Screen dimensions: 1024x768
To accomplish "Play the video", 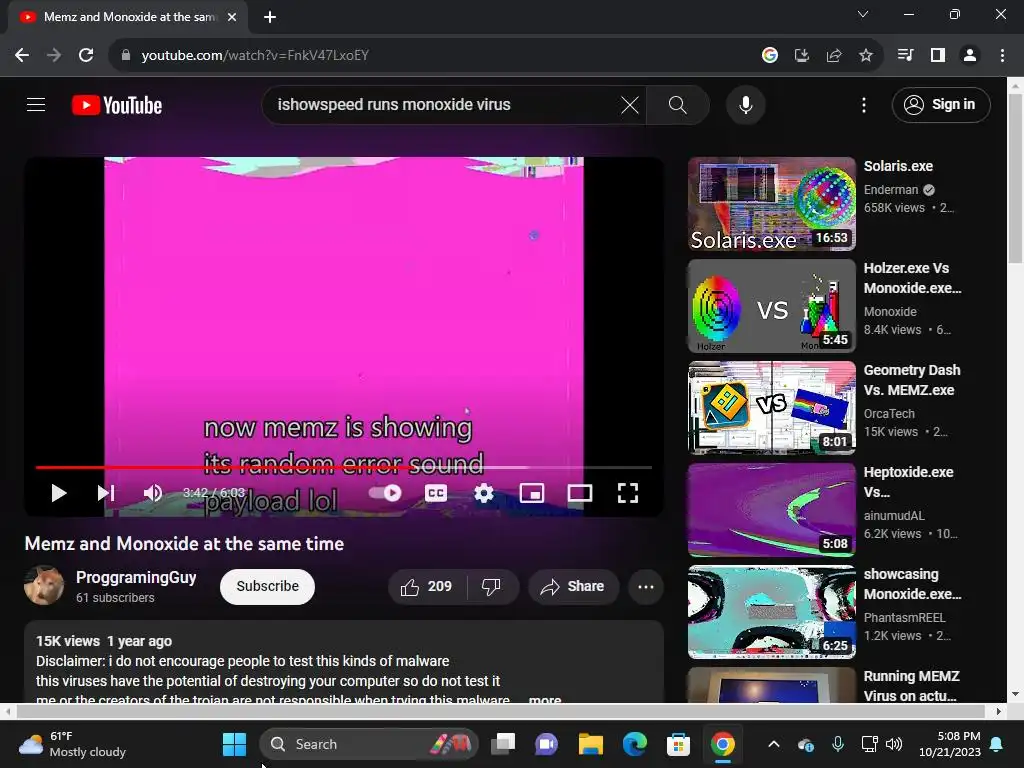I will (x=59, y=493).
